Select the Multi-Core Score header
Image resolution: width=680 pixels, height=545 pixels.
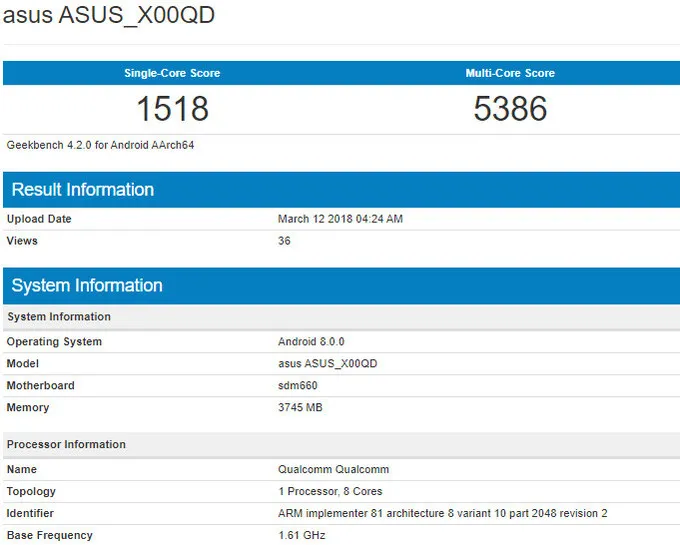[510, 73]
